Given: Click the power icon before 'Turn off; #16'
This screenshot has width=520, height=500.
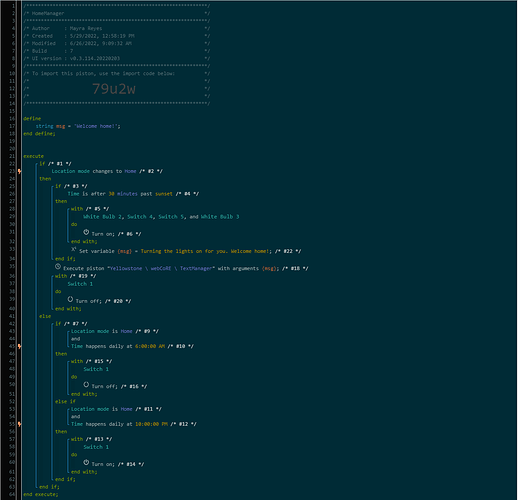Looking at the screenshot, I should tap(86, 385).
